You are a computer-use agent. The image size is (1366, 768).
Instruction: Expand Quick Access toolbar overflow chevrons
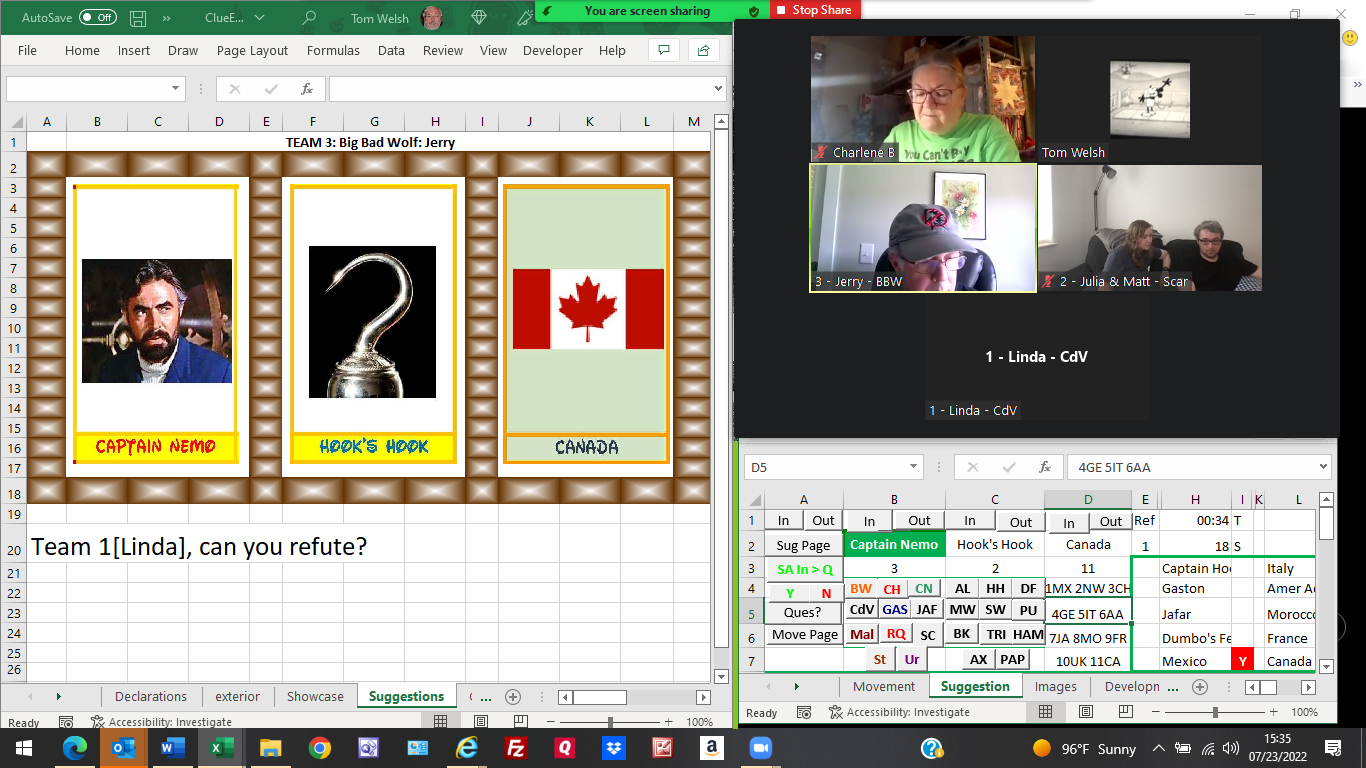pyautogui.click(x=166, y=18)
